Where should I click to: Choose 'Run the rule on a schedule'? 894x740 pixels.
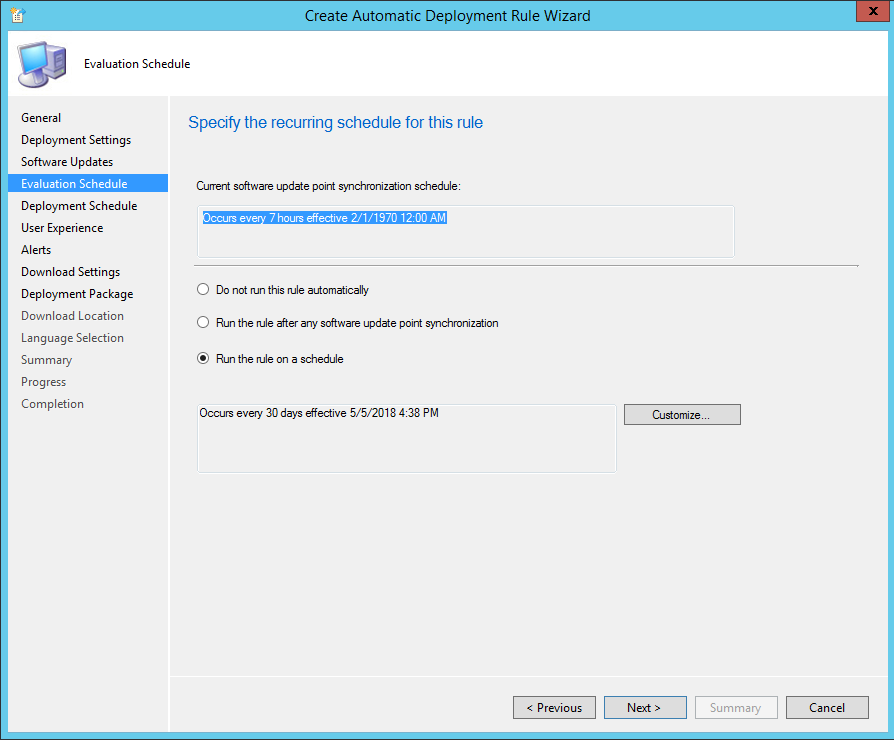tap(204, 359)
